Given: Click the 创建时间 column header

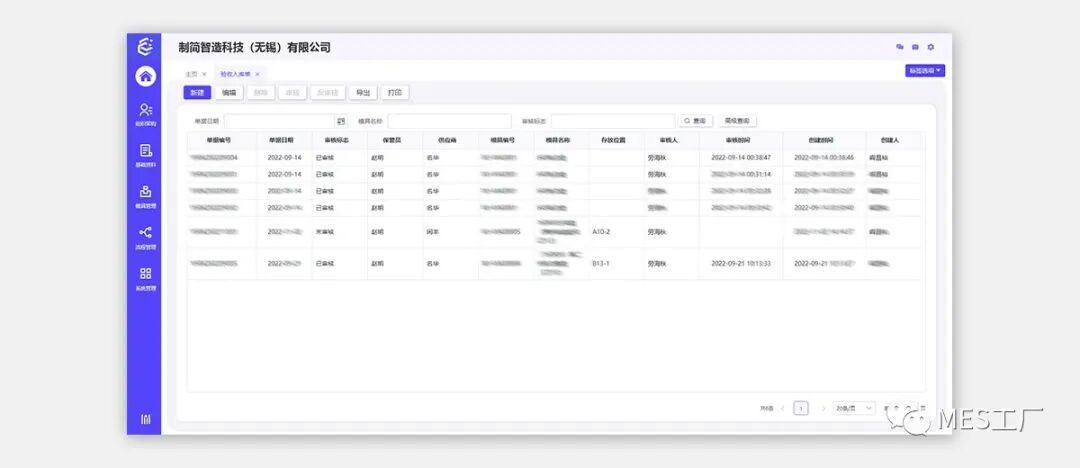Looking at the screenshot, I should click(x=821, y=141).
